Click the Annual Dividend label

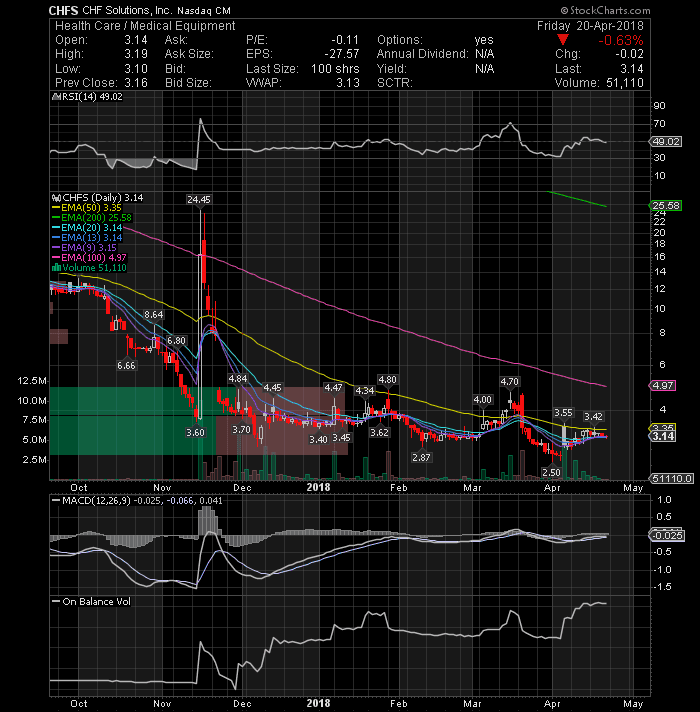pos(423,54)
